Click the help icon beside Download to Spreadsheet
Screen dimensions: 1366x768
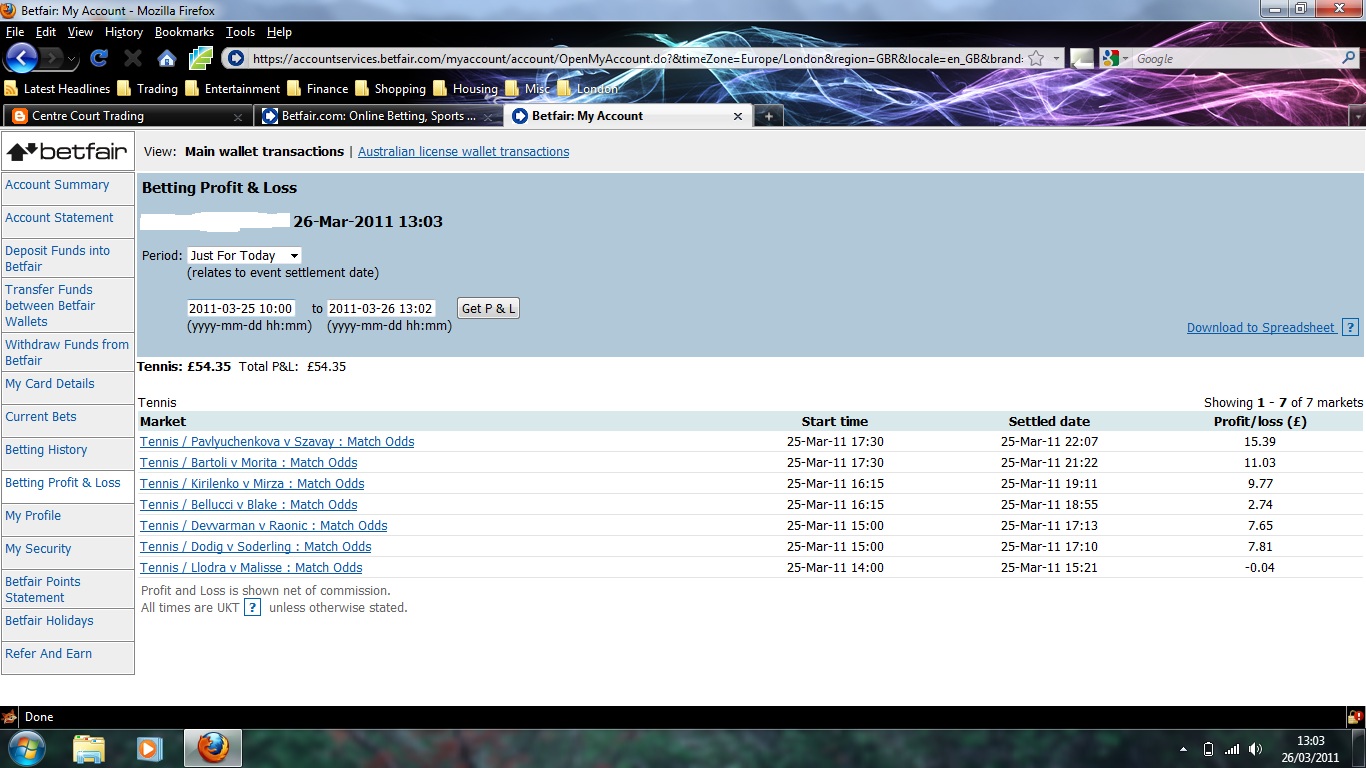coord(1350,327)
